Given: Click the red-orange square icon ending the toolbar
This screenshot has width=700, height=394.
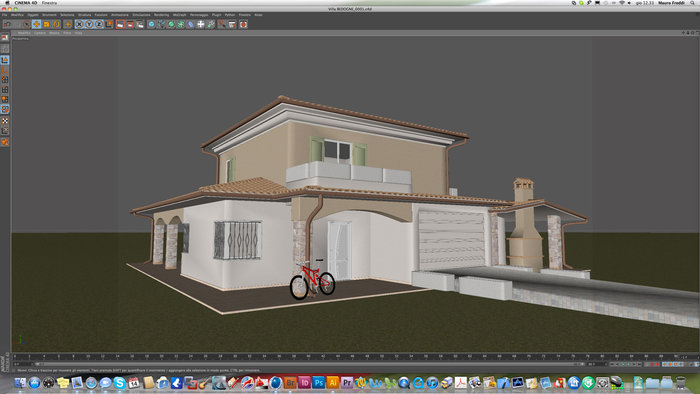Looking at the screenshot, I should pos(243,24).
